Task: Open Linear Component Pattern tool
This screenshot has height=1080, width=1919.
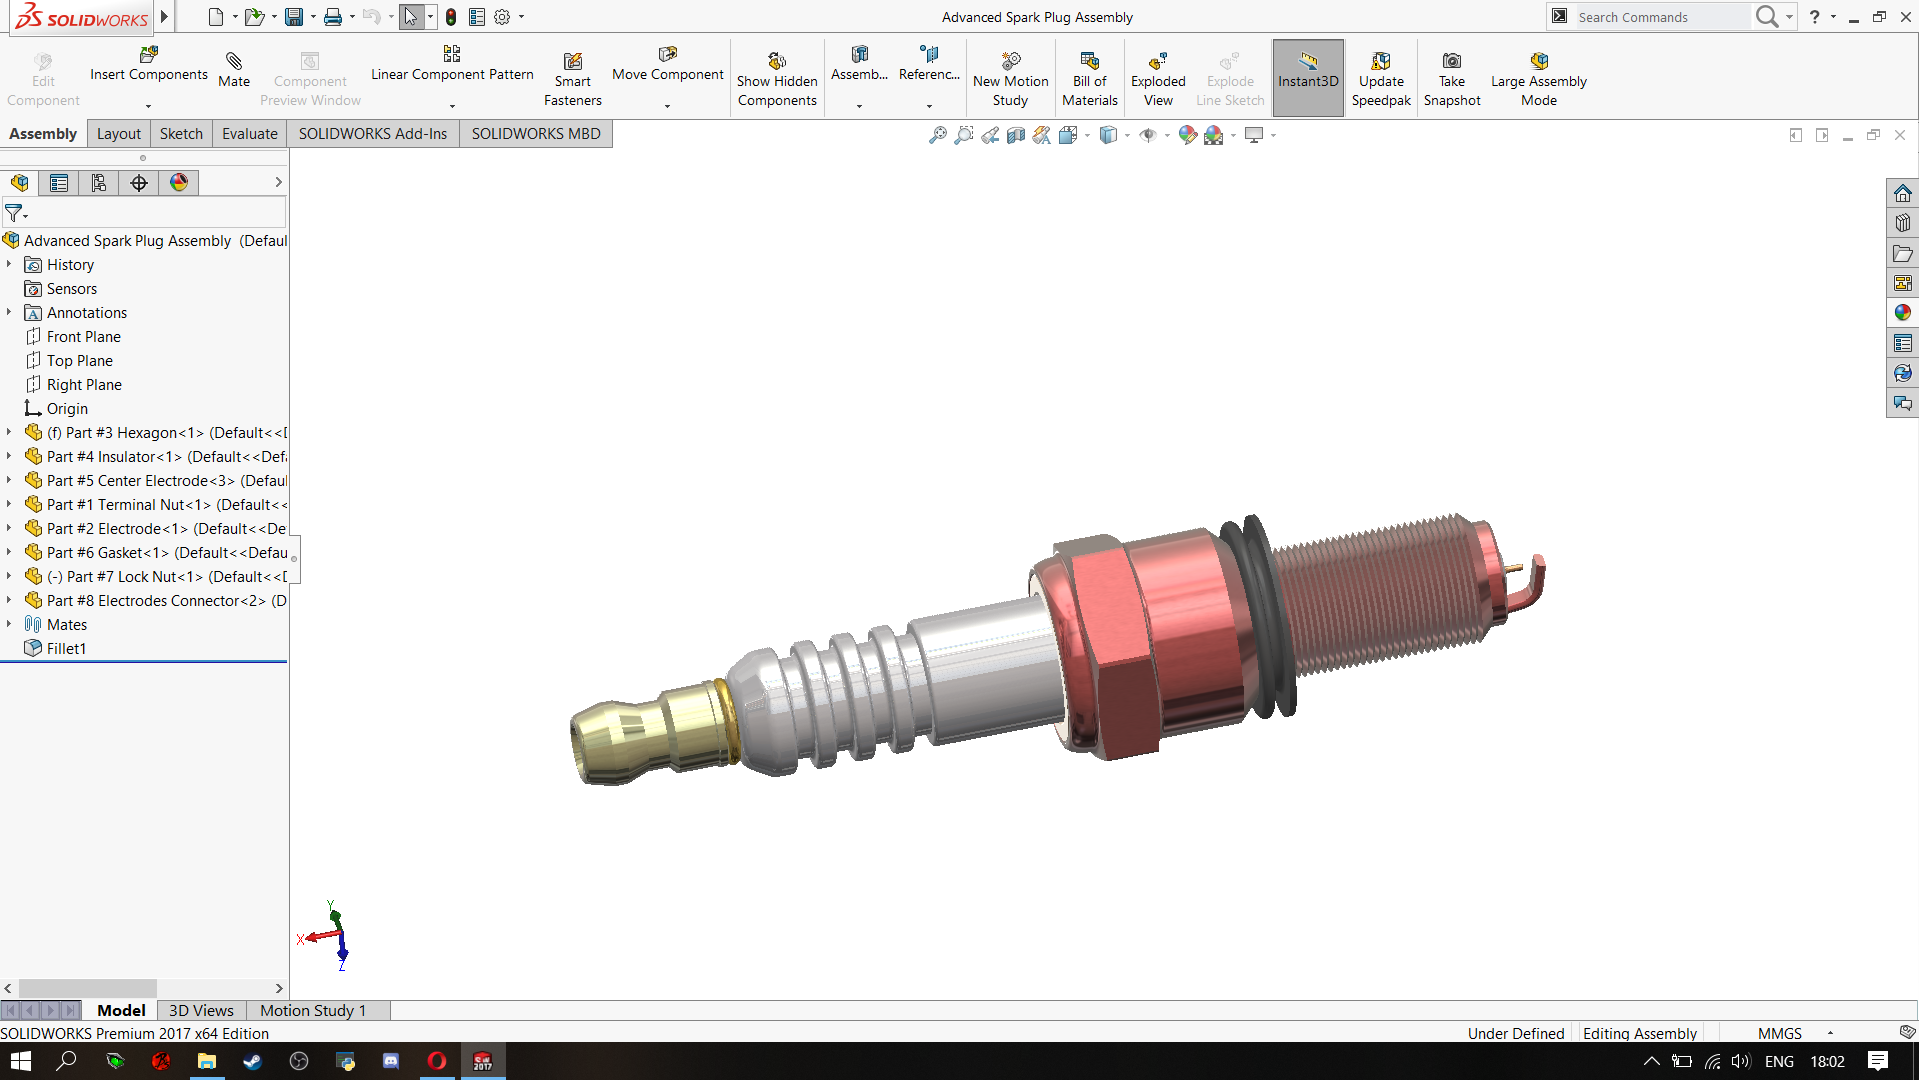Action: [452, 64]
